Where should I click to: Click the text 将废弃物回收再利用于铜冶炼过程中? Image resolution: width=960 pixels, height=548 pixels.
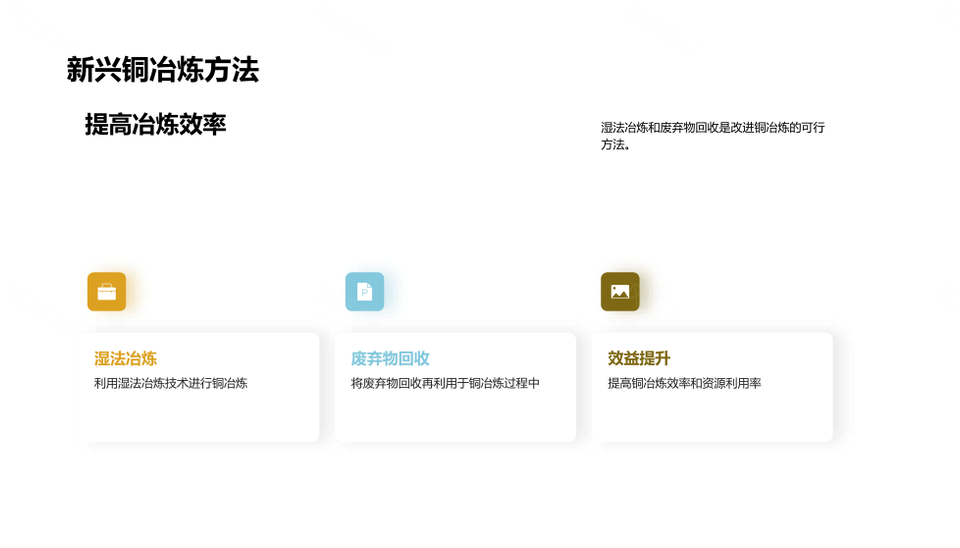445,383
